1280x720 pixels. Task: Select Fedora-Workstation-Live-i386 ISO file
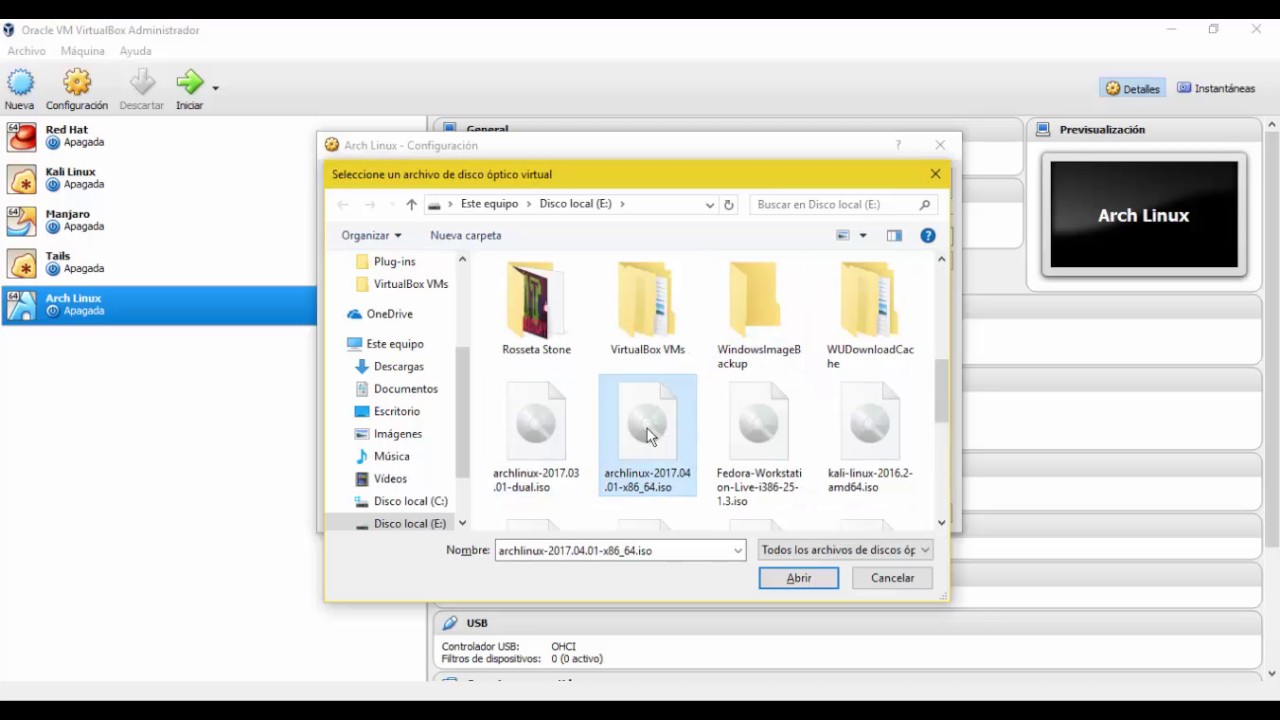(x=759, y=444)
